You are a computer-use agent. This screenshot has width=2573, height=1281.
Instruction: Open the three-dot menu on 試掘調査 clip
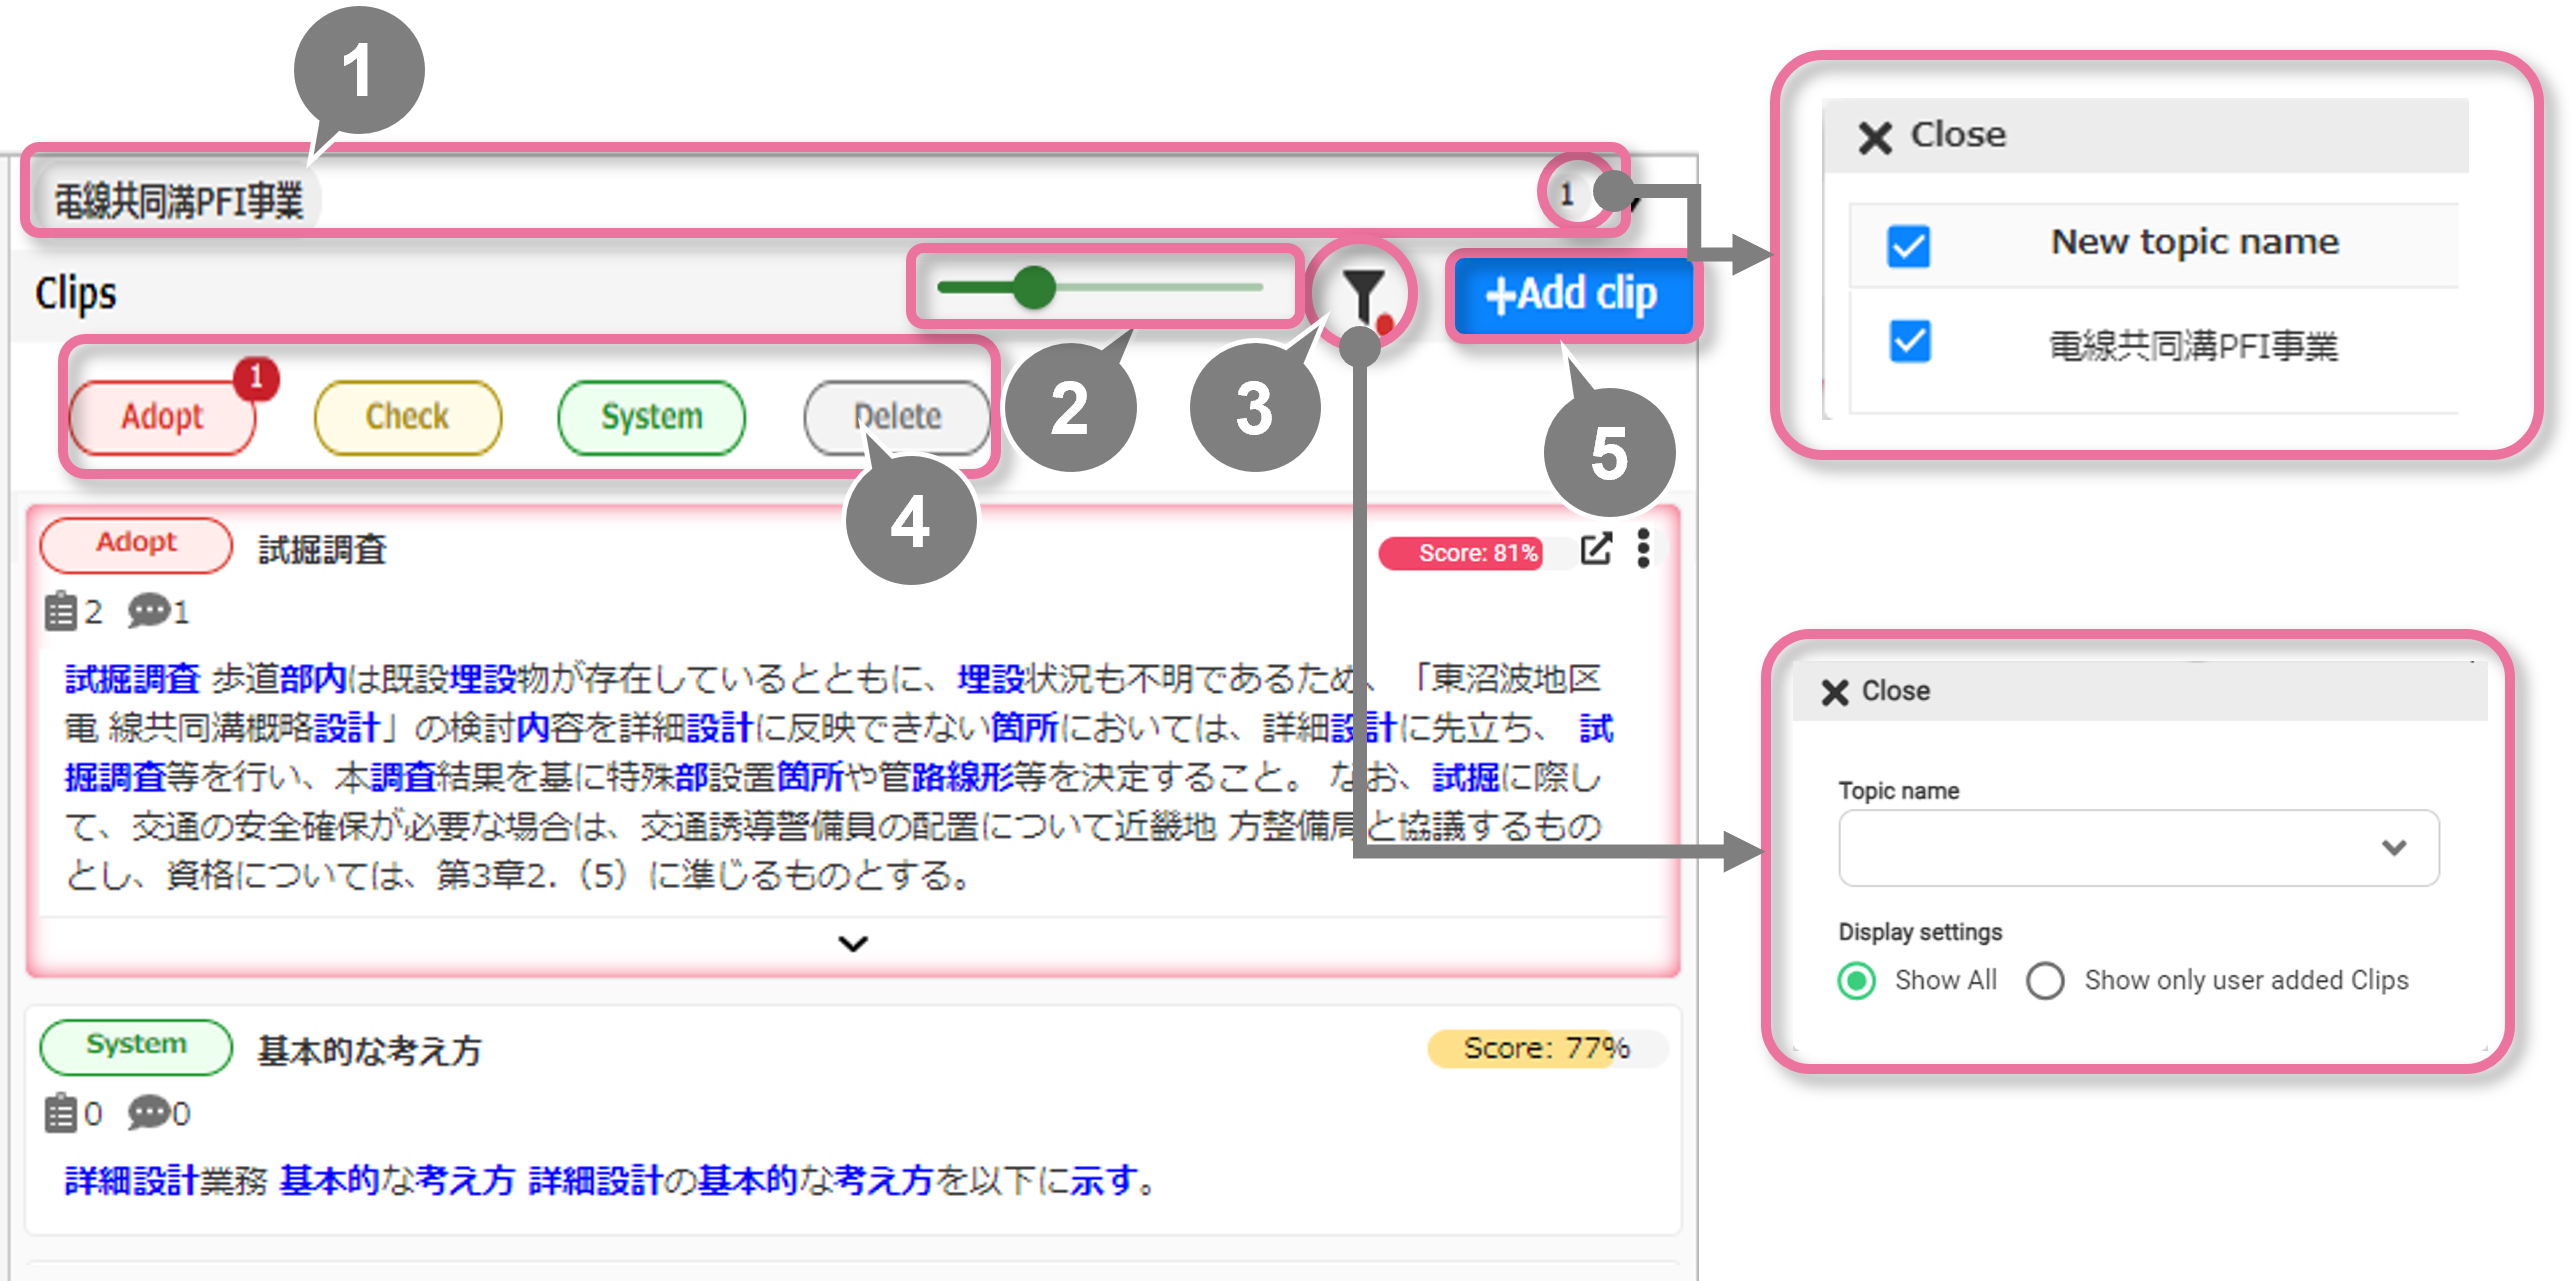(1643, 549)
